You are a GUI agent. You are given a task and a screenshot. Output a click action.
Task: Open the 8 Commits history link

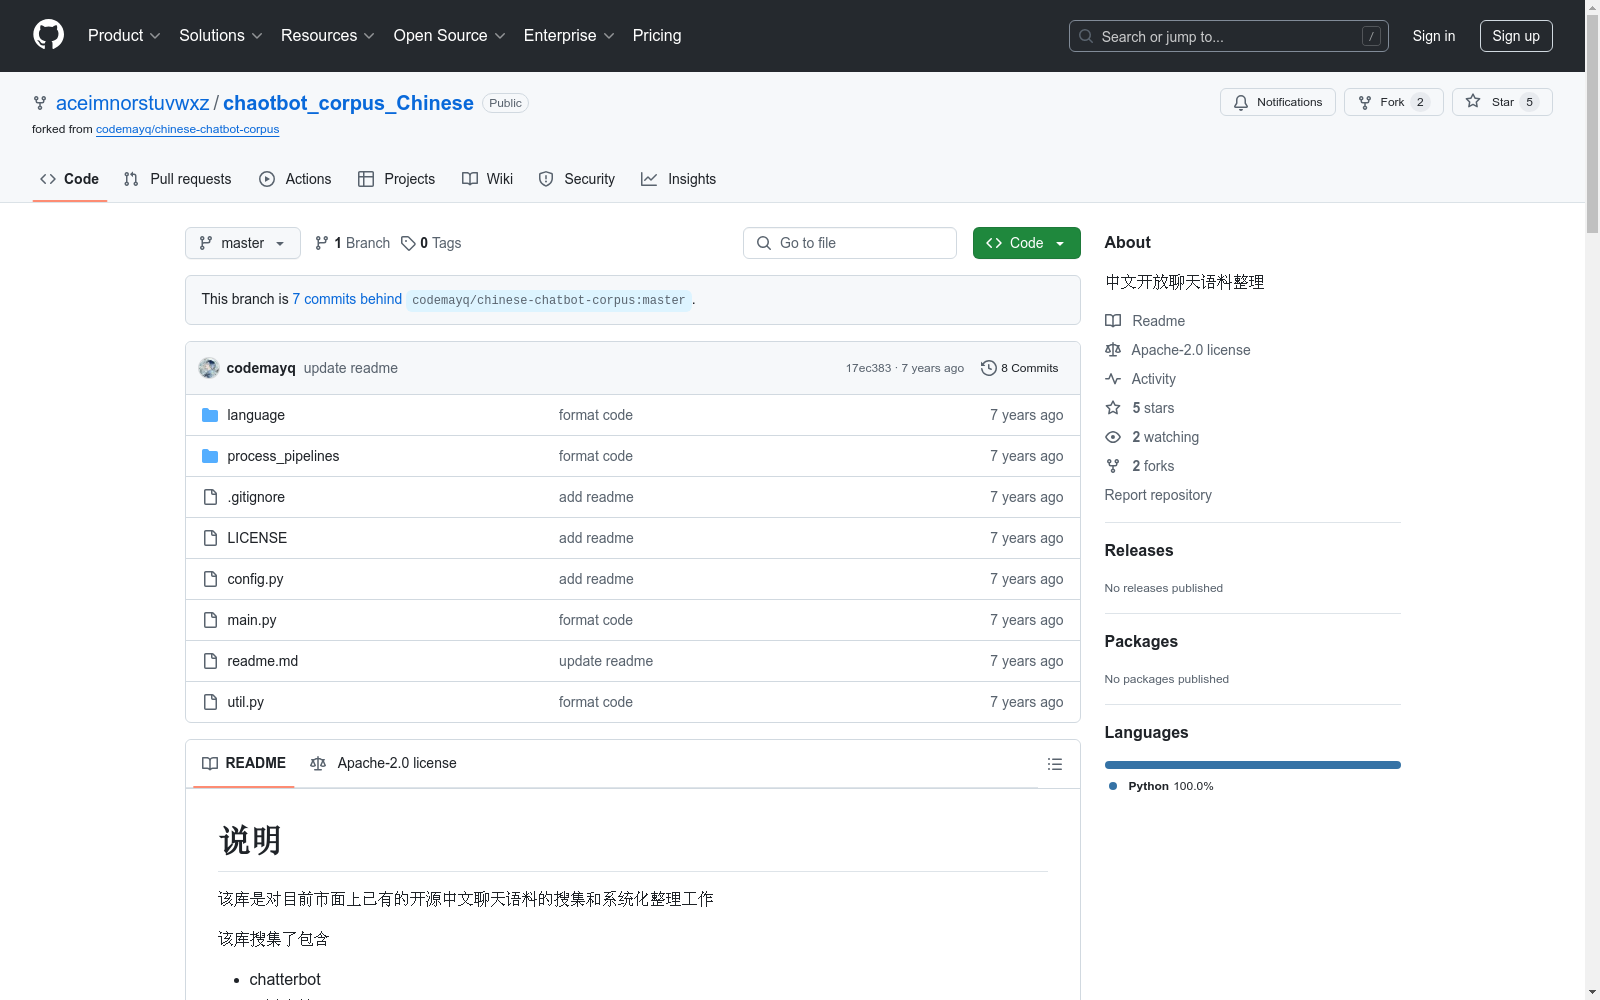[x=1019, y=368]
